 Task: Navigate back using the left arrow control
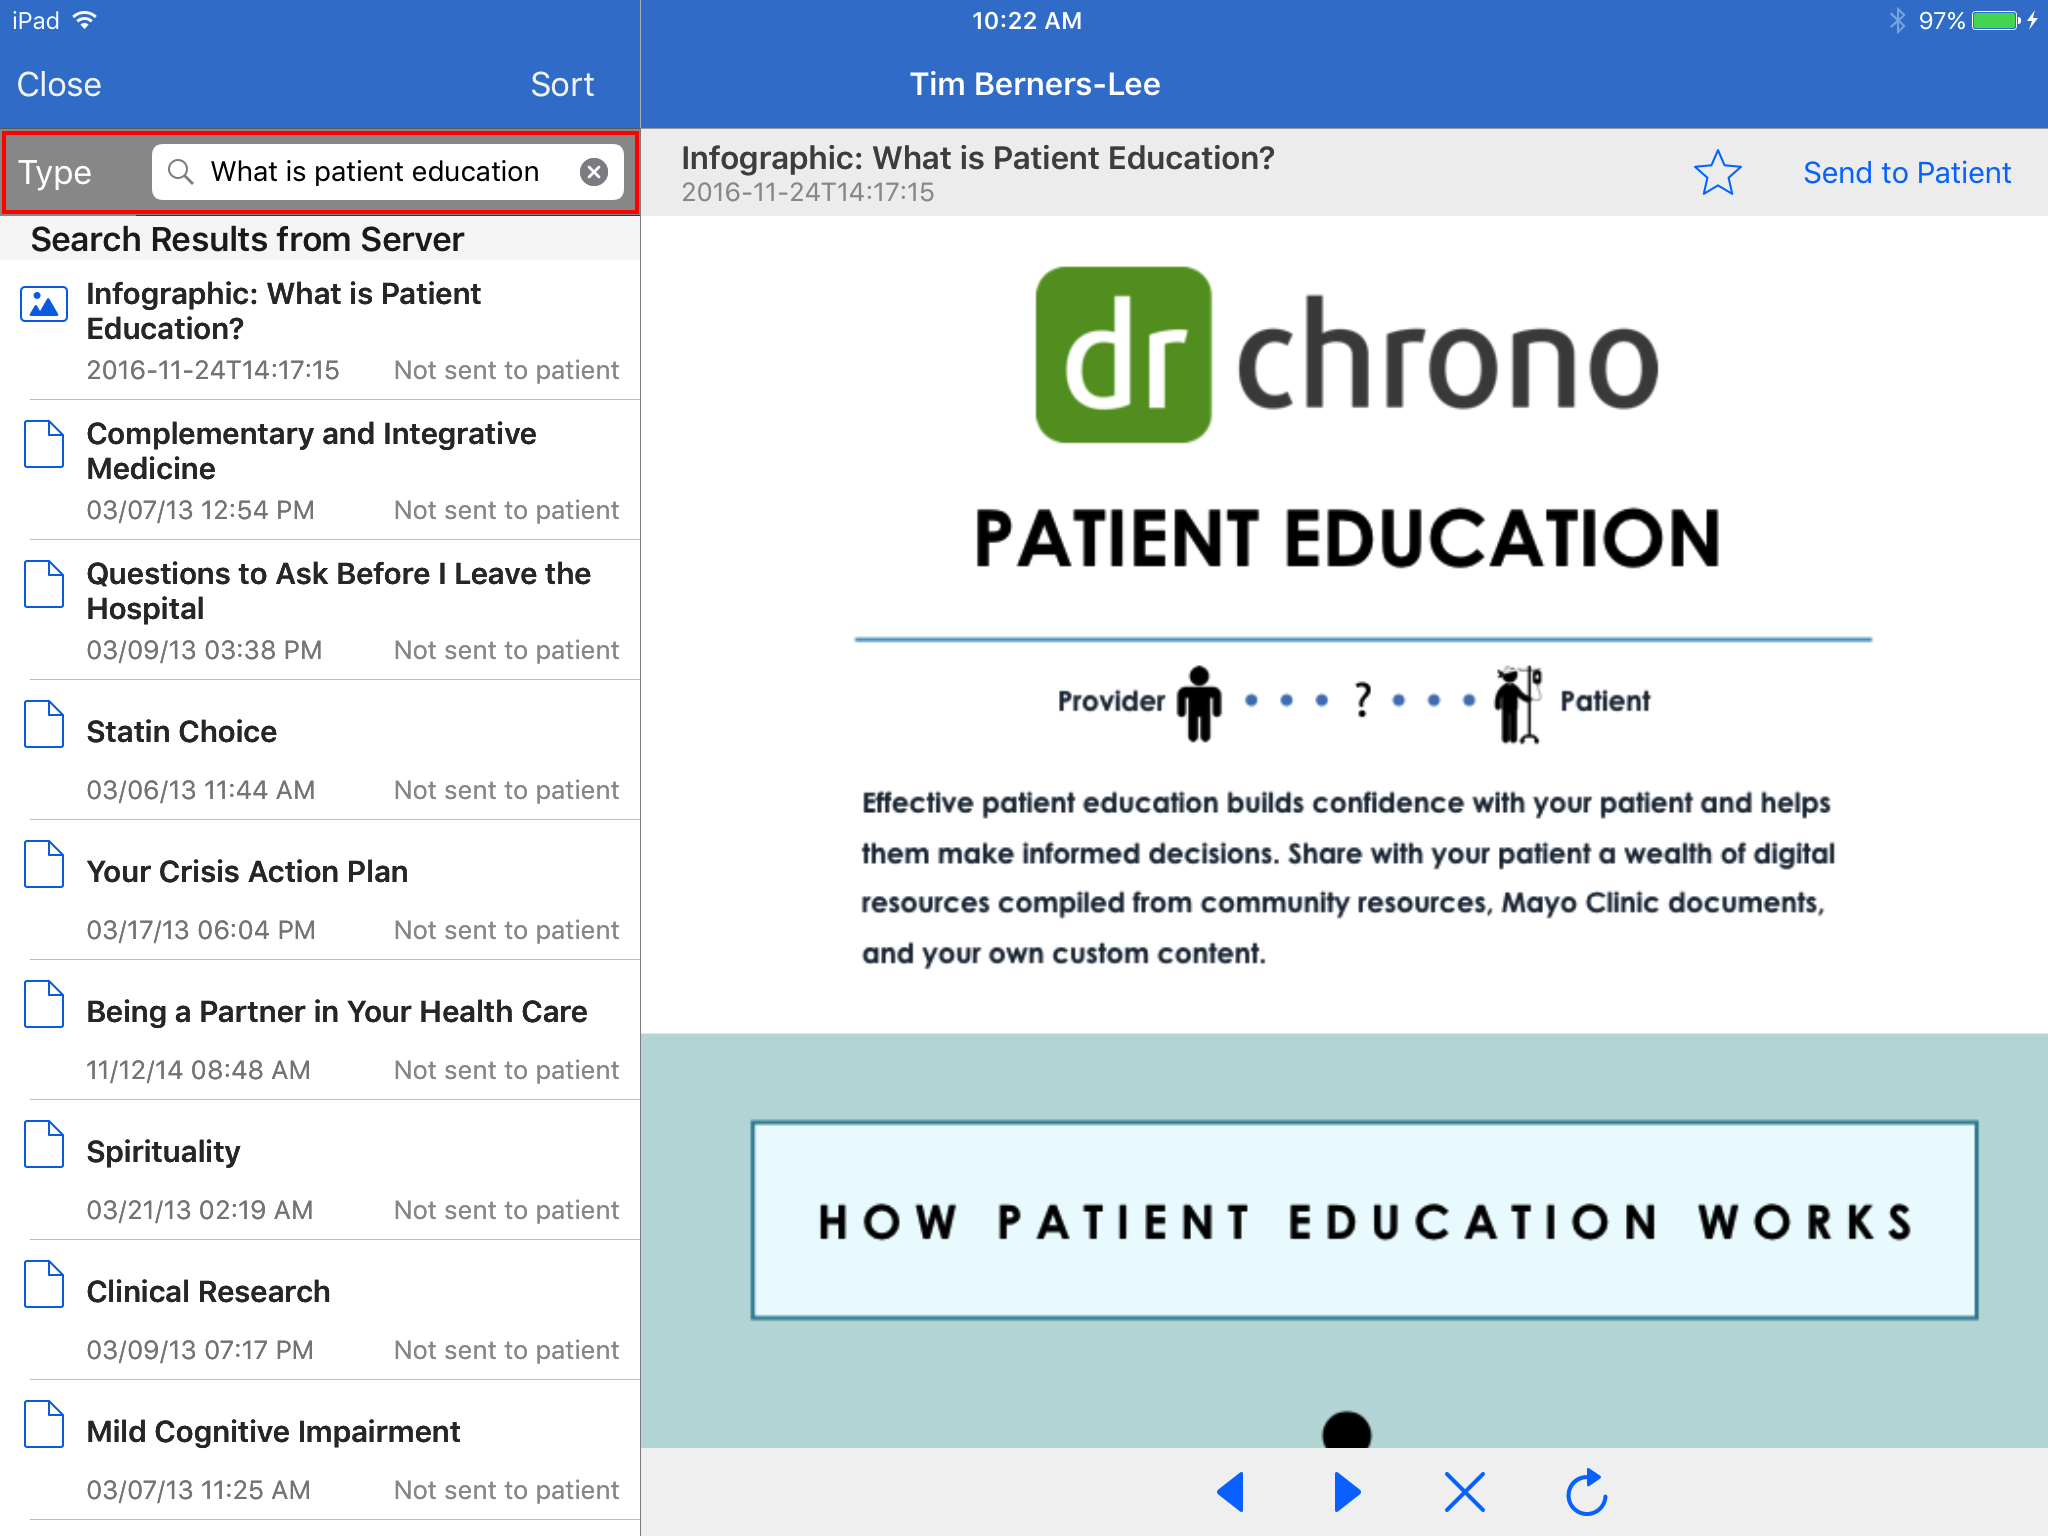pyautogui.click(x=1233, y=1490)
